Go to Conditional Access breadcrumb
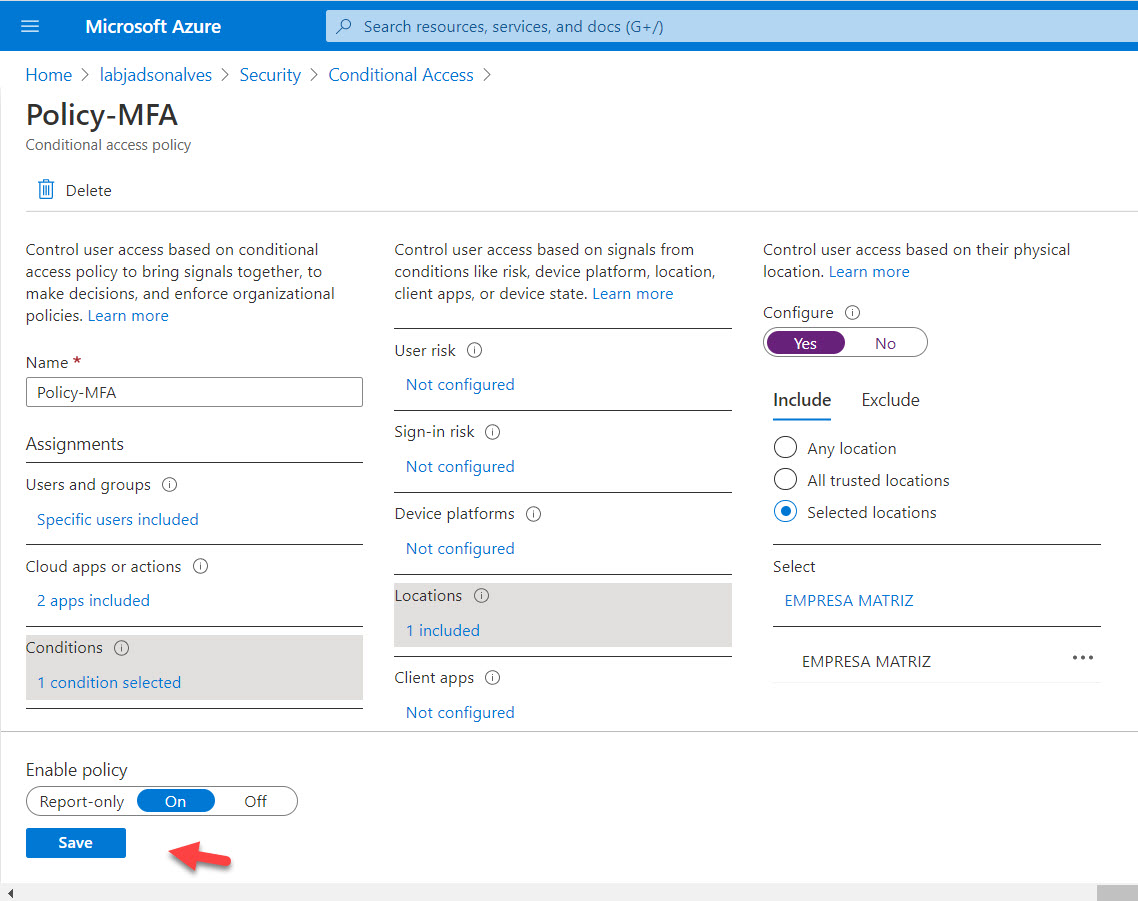The height and width of the screenshot is (901, 1138). 400,75
